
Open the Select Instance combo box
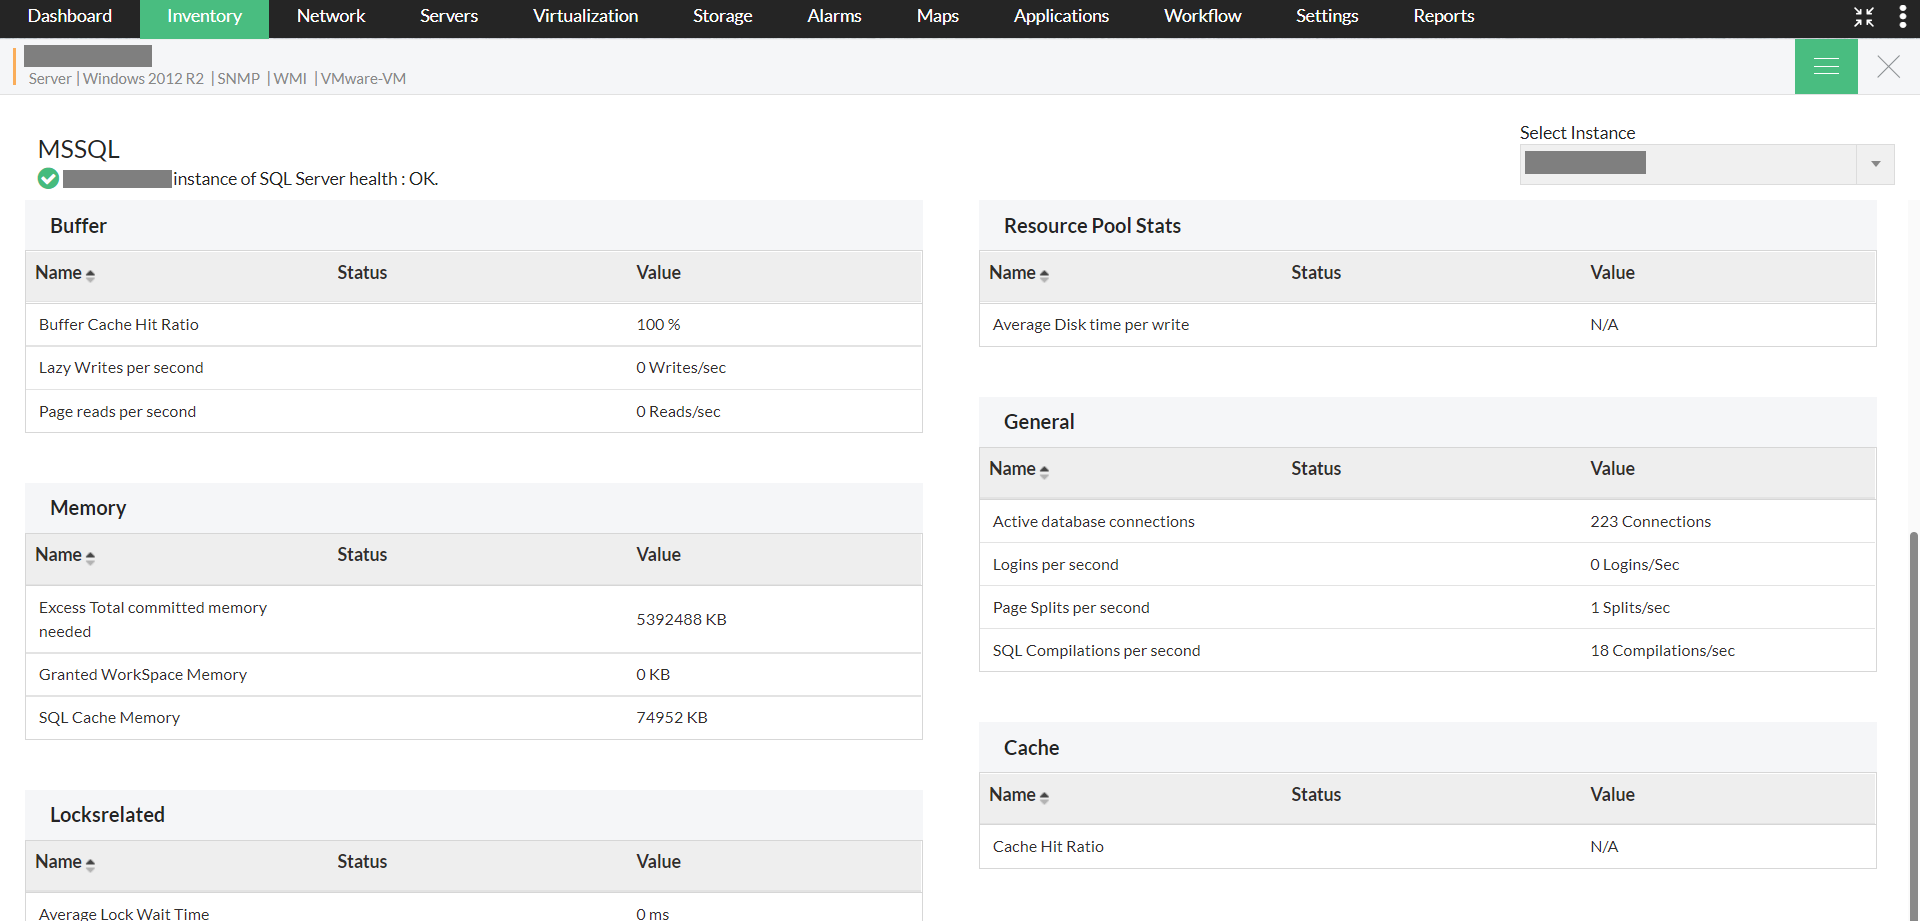1688,164
